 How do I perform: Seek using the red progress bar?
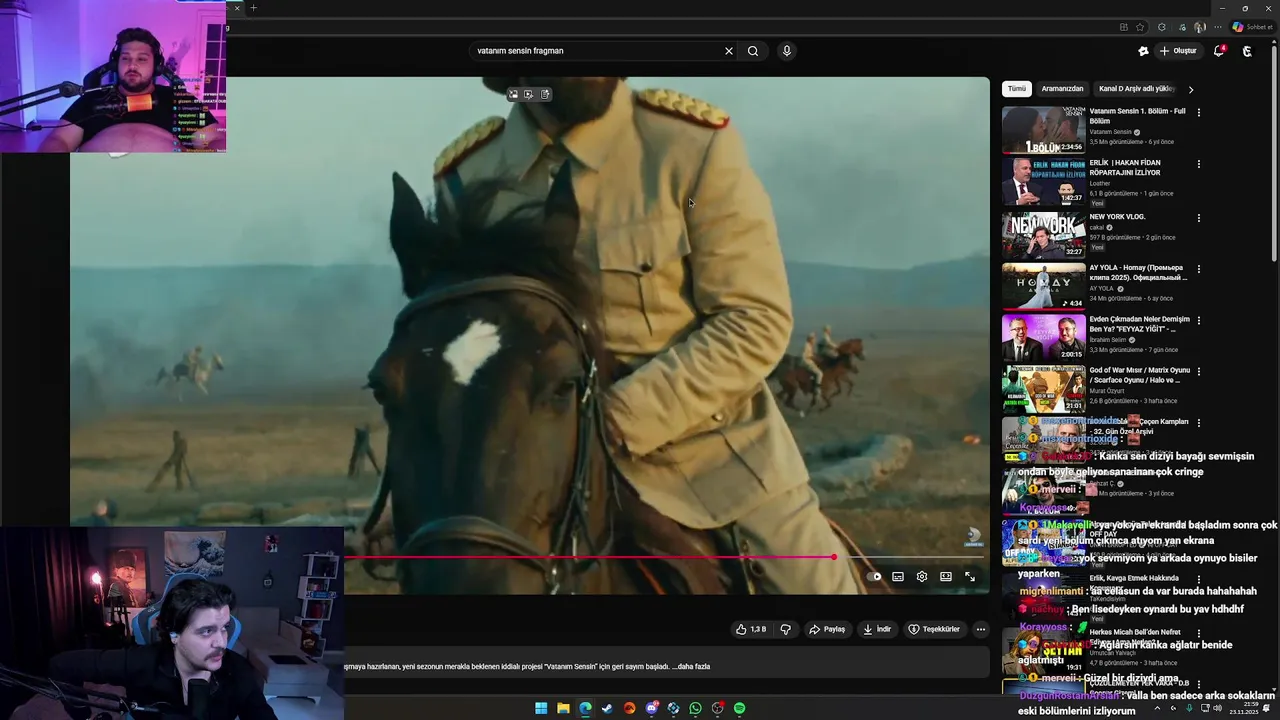663,557
